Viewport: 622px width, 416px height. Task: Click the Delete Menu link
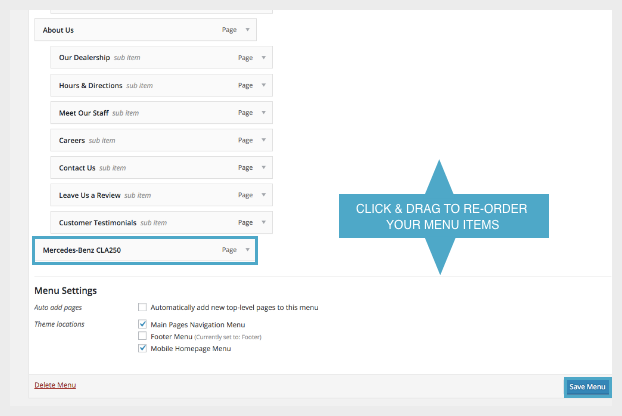click(x=55, y=385)
